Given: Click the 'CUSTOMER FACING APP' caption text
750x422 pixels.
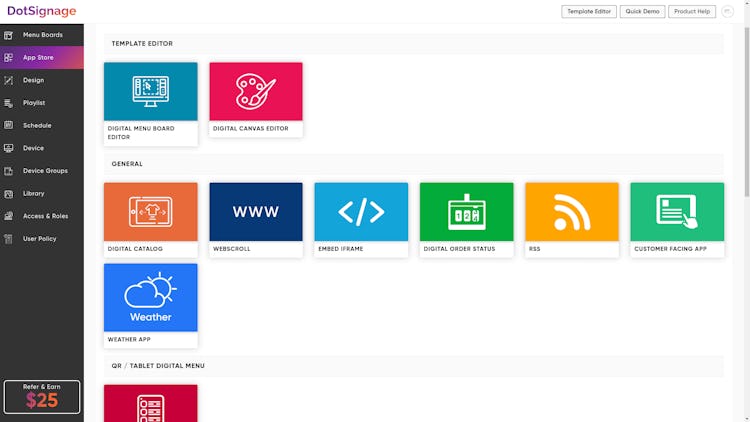Looking at the screenshot, I should pos(670,249).
